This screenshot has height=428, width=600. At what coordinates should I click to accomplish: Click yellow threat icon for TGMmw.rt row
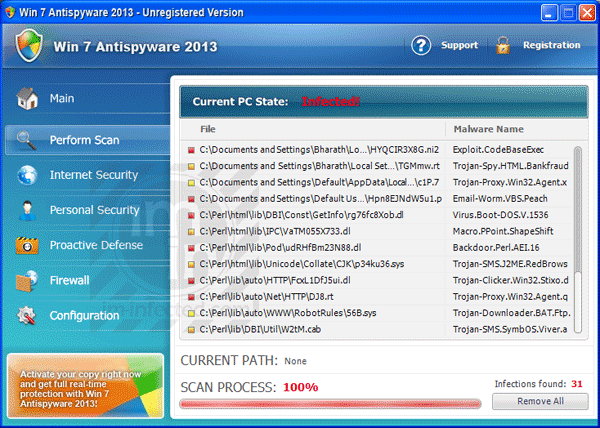coord(191,166)
